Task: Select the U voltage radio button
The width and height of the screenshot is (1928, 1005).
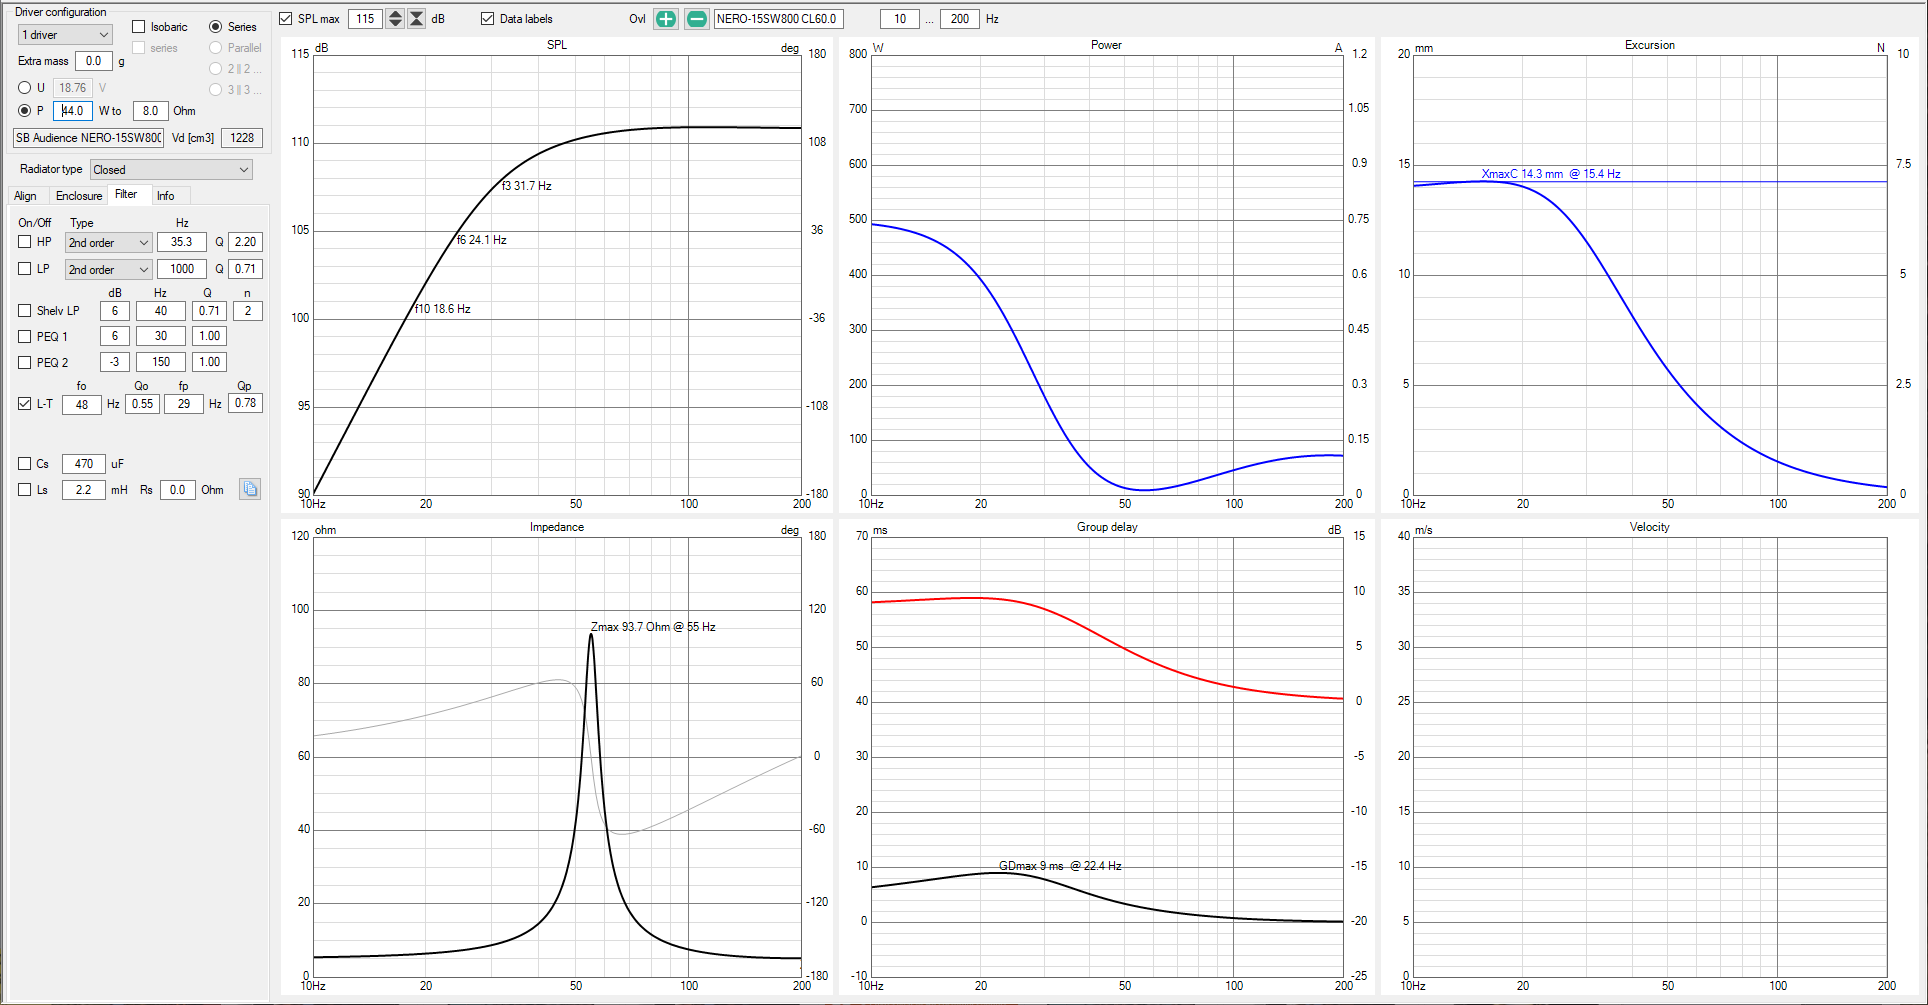Action: 25,88
